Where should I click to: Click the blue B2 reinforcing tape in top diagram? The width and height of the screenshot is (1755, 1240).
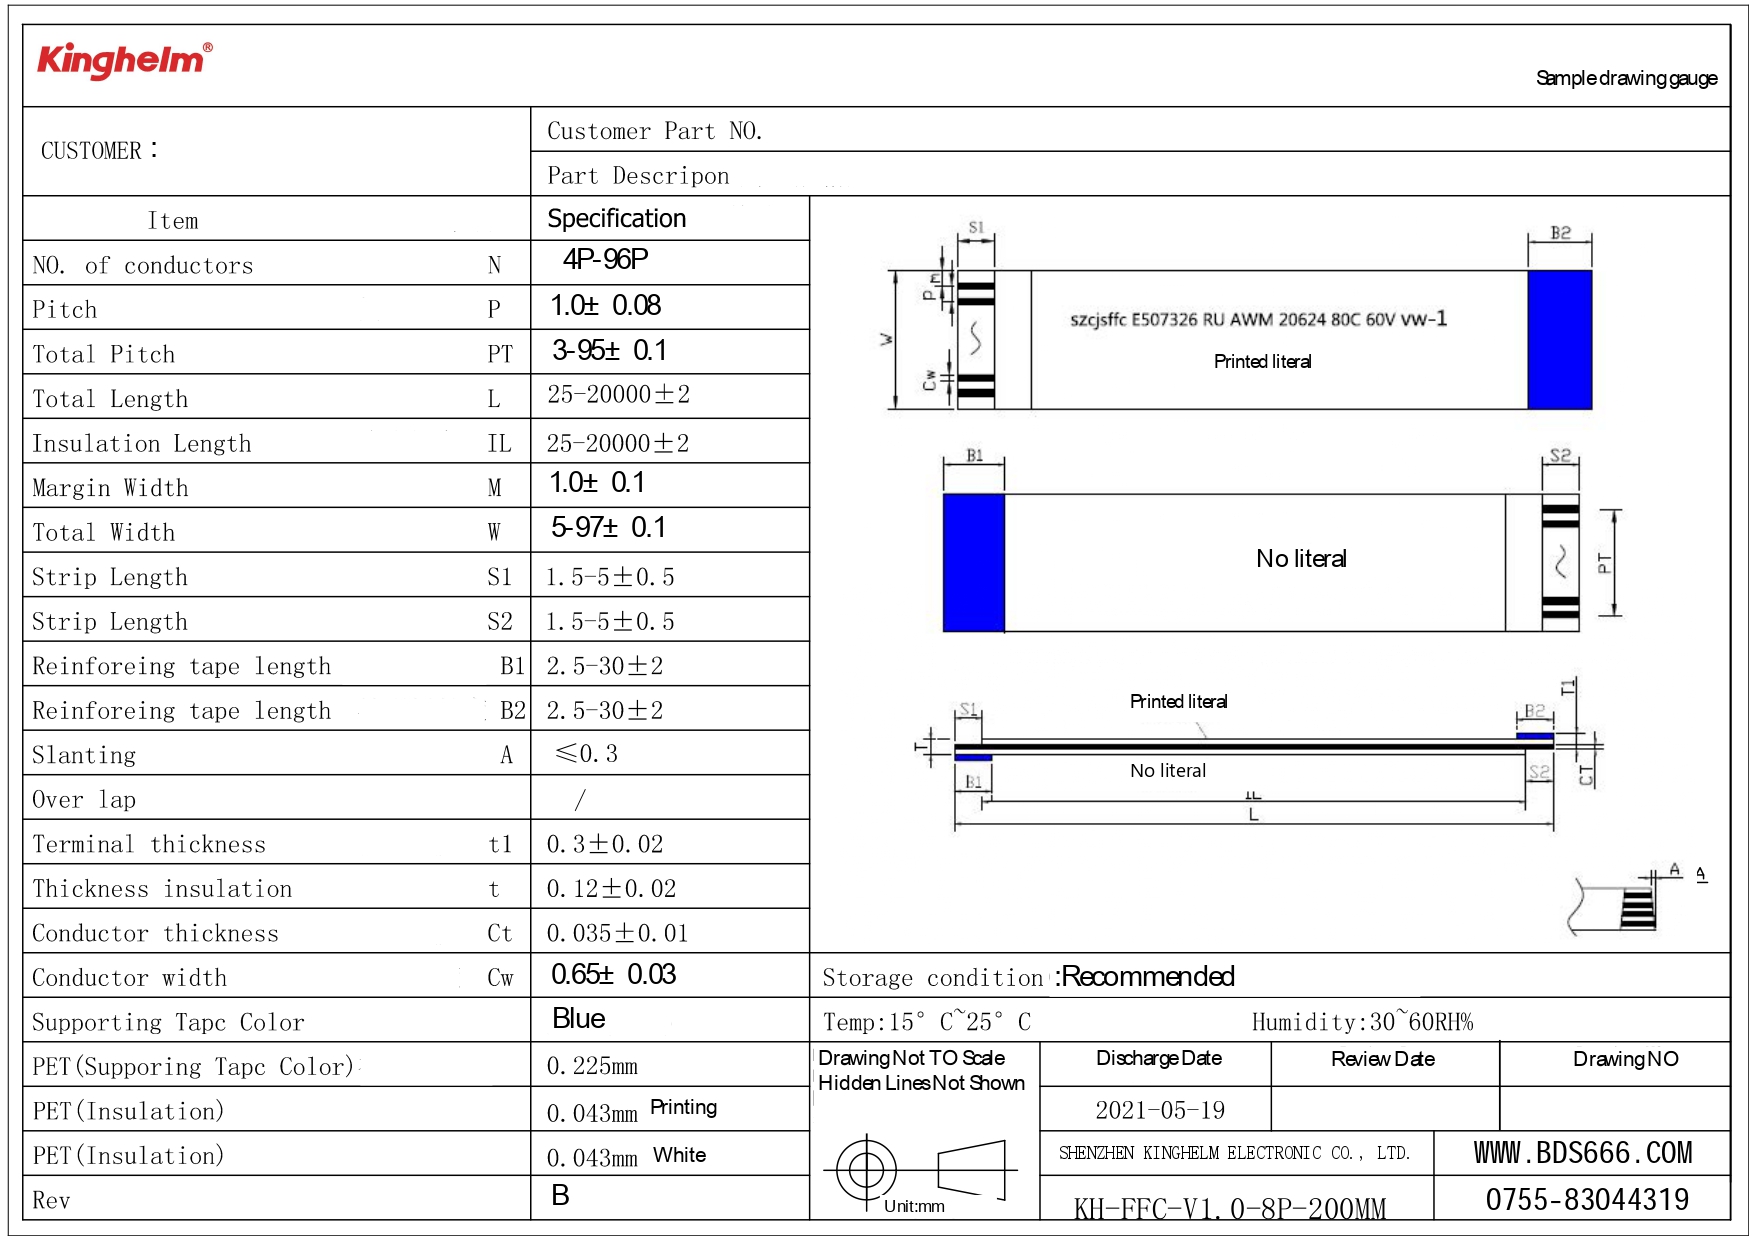click(x=1560, y=340)
